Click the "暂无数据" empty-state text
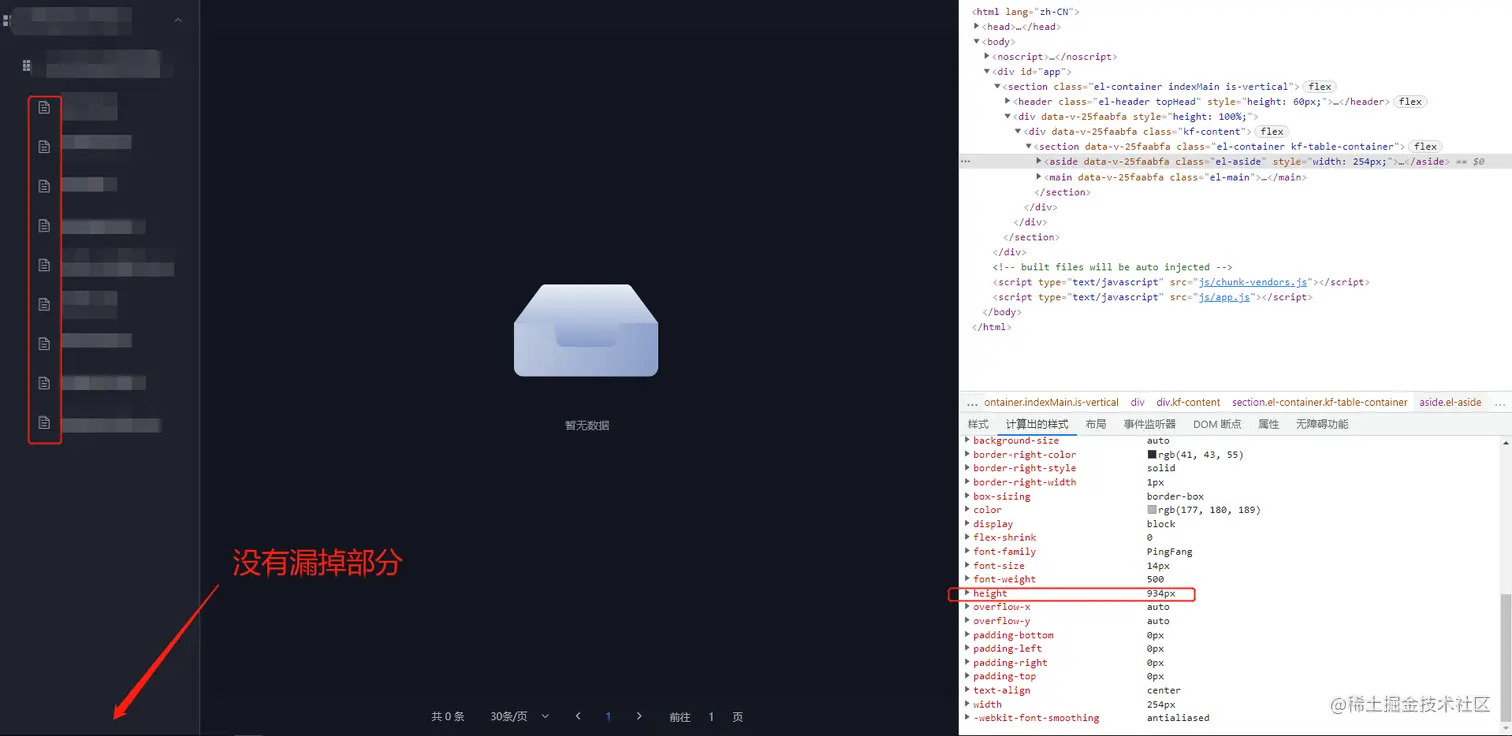The height and width of the screenshot is (736, 1512). 587,425
